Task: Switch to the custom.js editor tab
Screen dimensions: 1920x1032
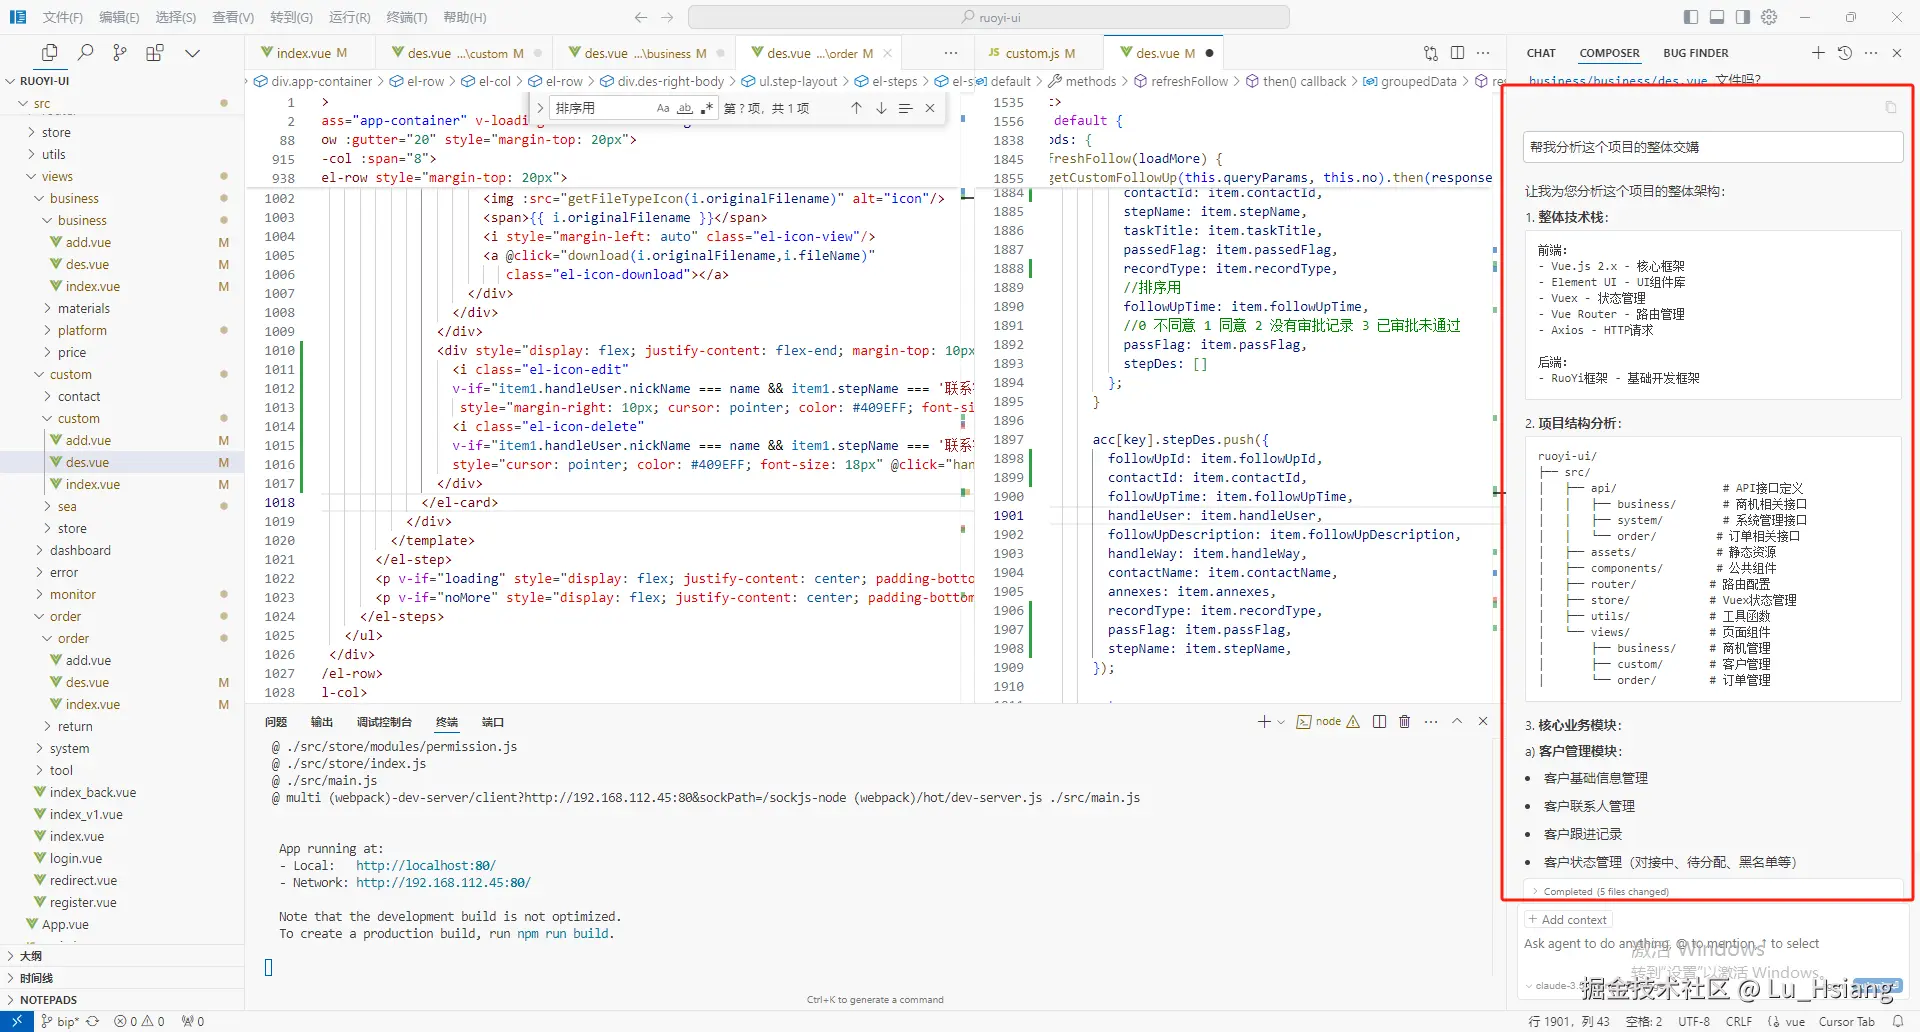Action: tap(1032, 53)
